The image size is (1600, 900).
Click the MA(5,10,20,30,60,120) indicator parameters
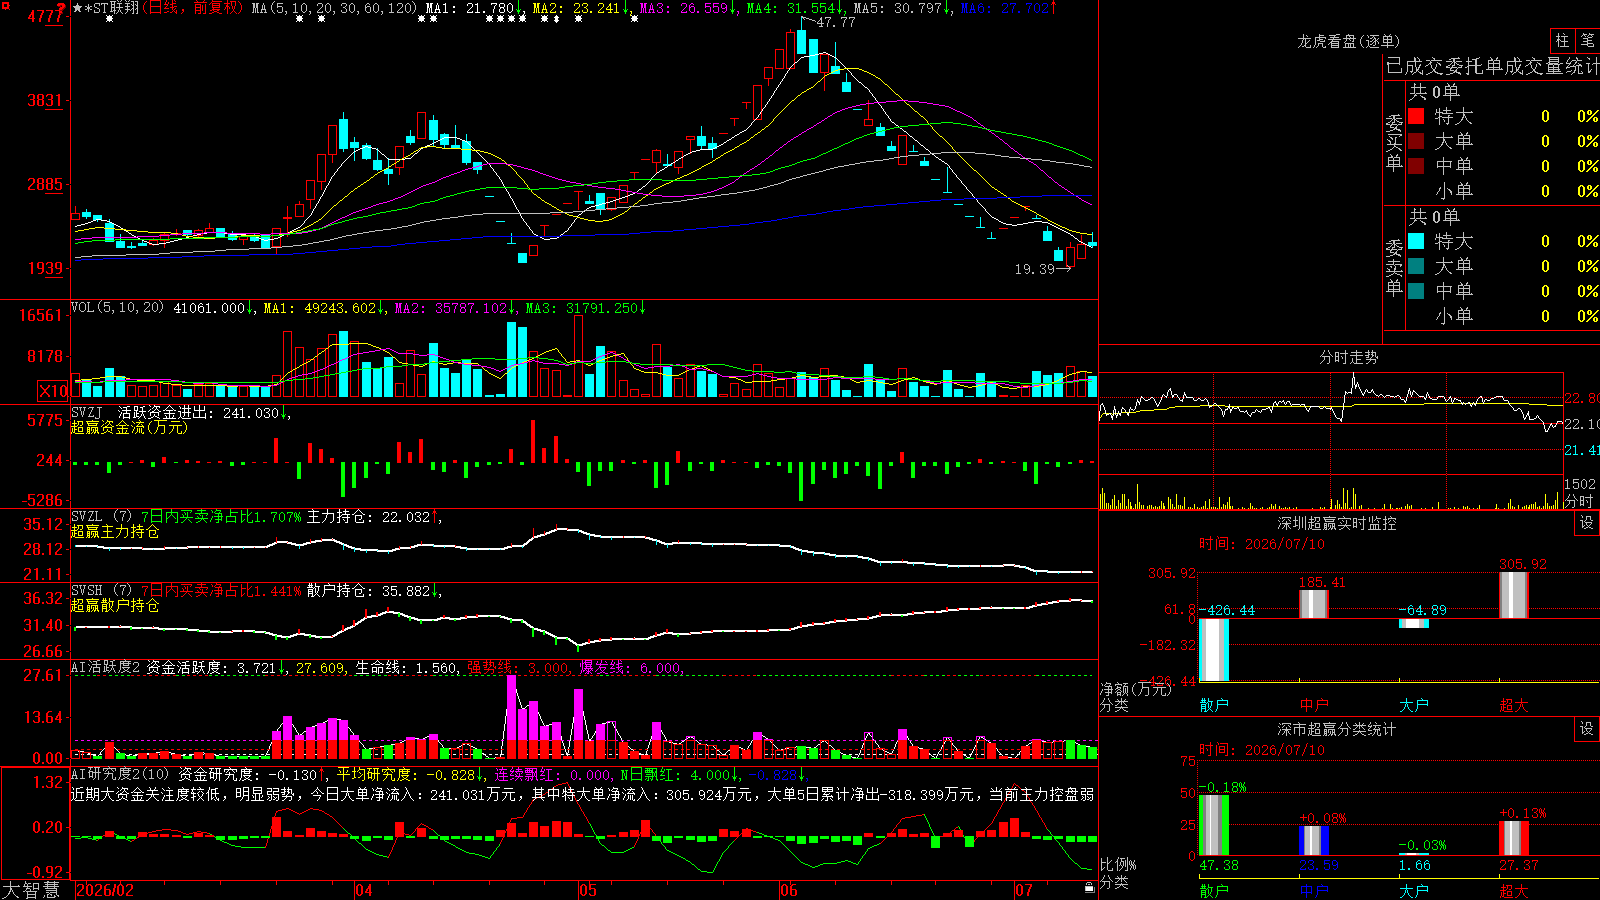click(x=333, y=8)
